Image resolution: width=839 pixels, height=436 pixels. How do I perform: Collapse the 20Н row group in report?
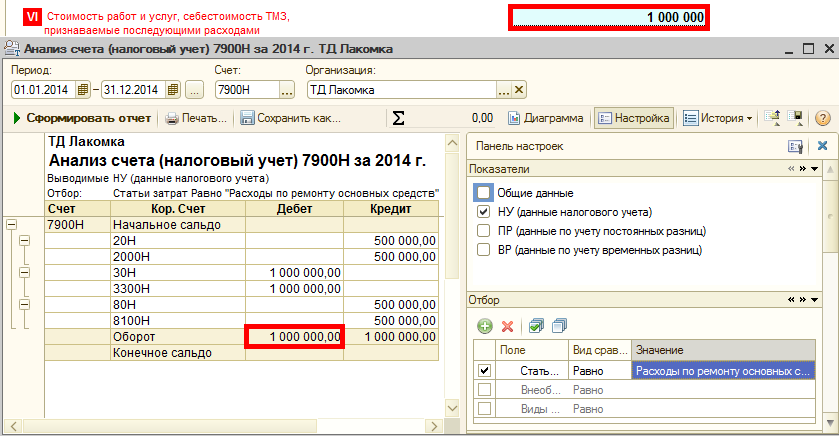coord(25,241)
